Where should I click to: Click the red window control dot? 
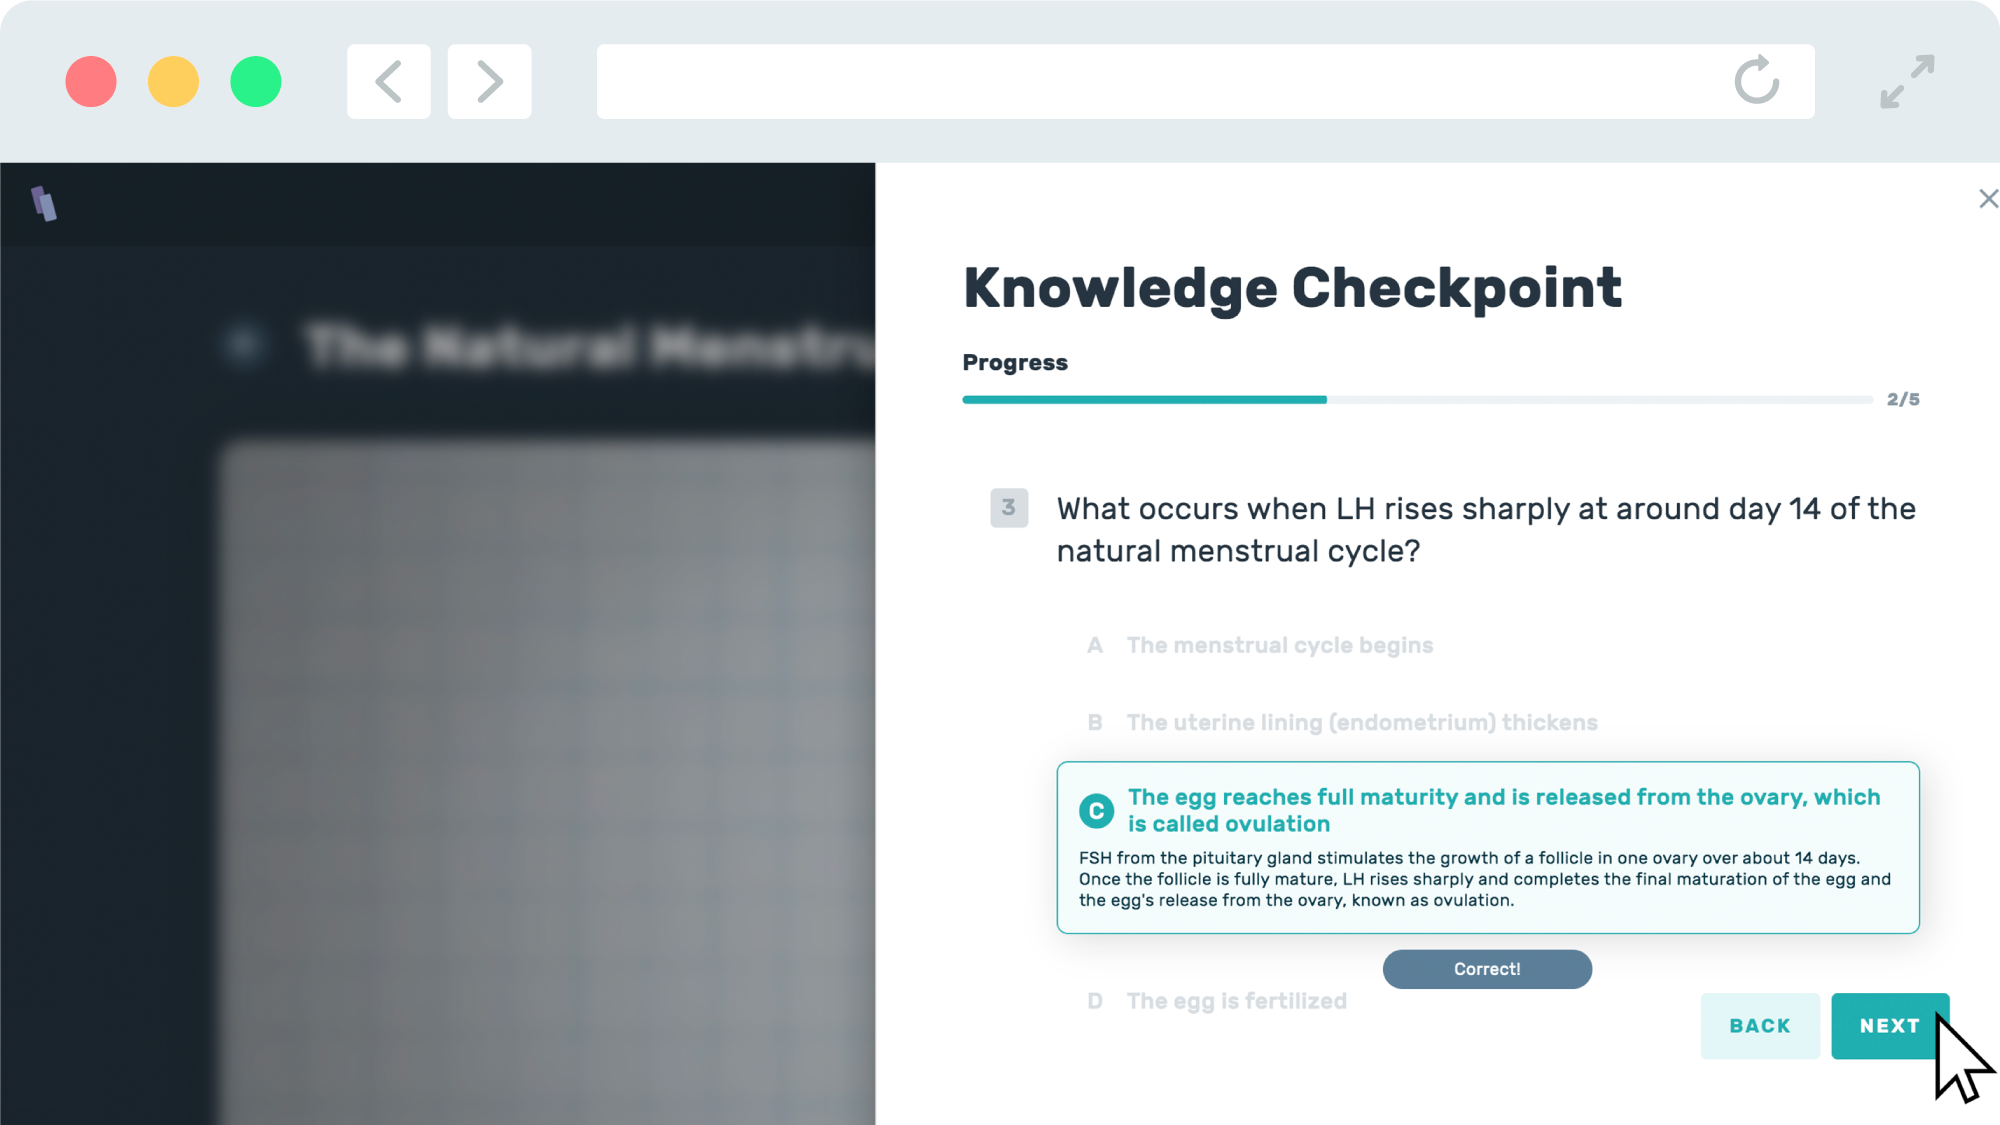click(x=91, y=81)
